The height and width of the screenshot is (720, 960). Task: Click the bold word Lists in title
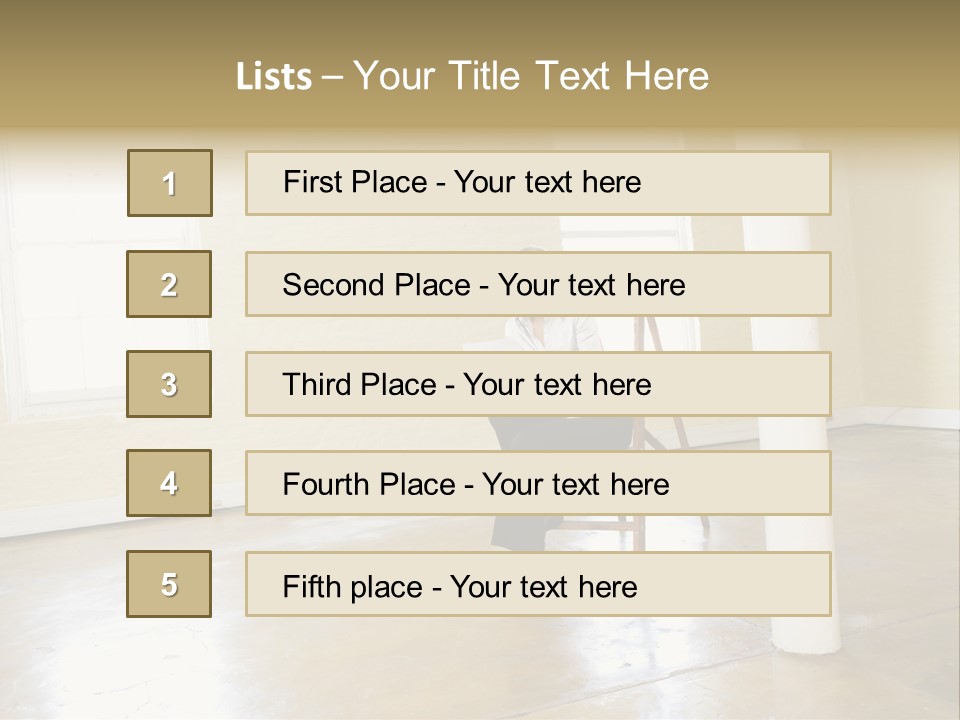274,77
